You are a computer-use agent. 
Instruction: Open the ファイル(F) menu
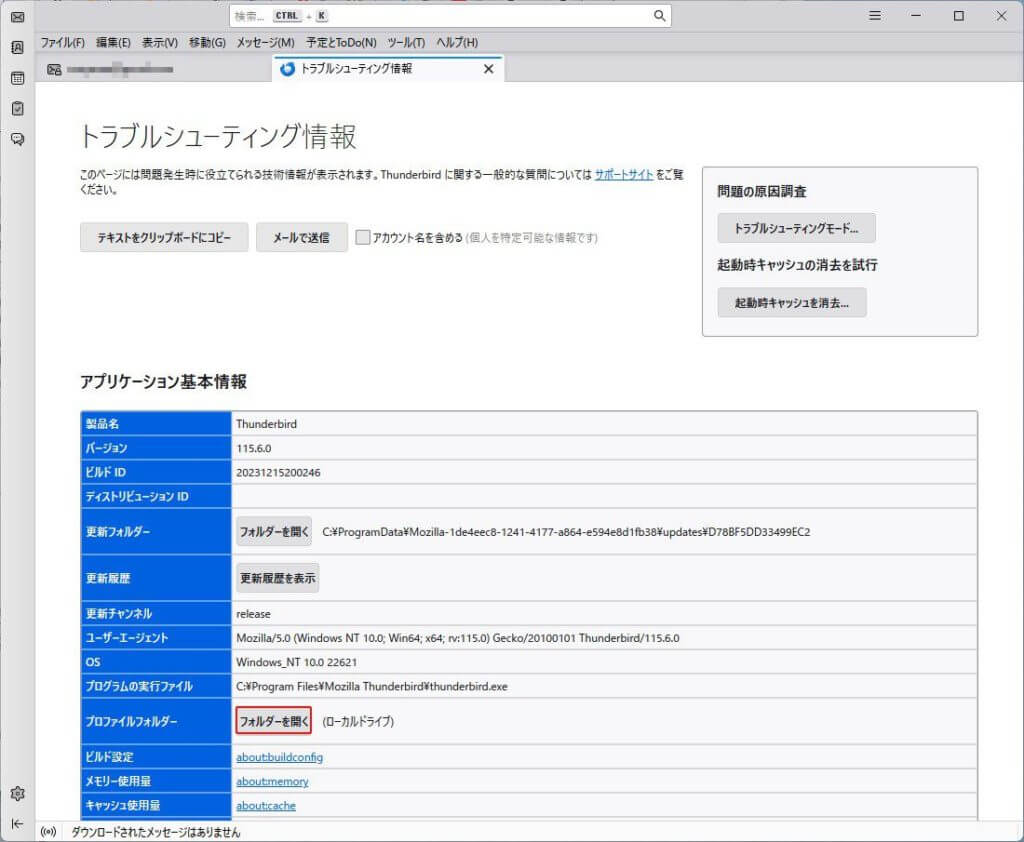[x=62, y=42]
